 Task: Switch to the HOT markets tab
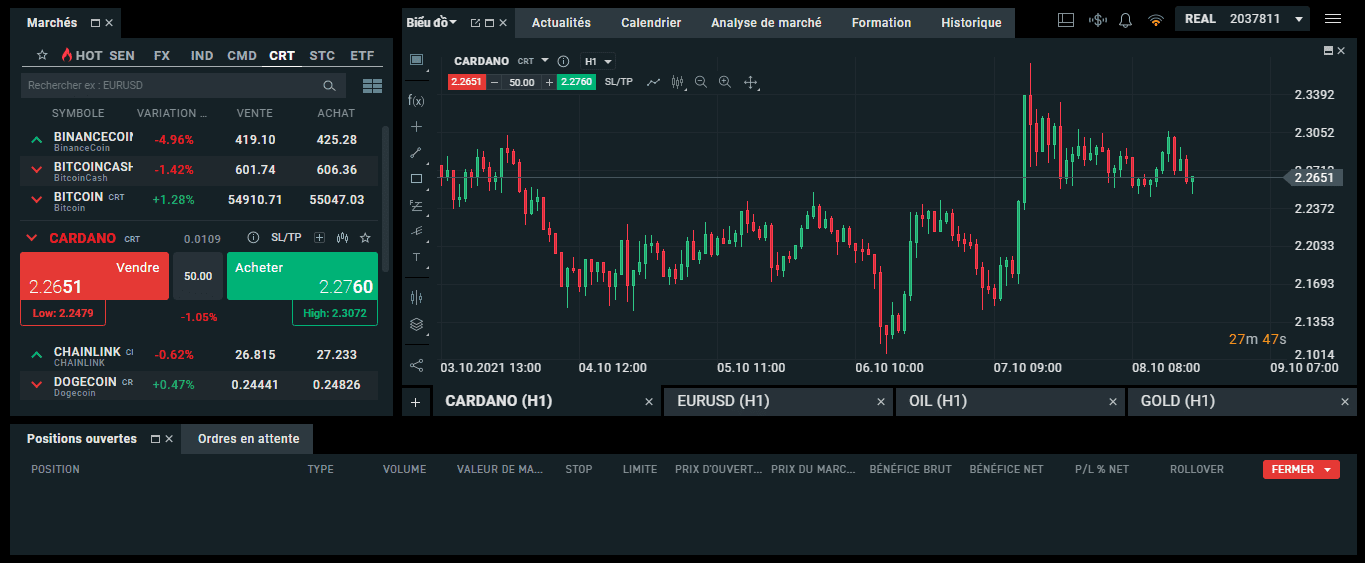pos(80,55)
